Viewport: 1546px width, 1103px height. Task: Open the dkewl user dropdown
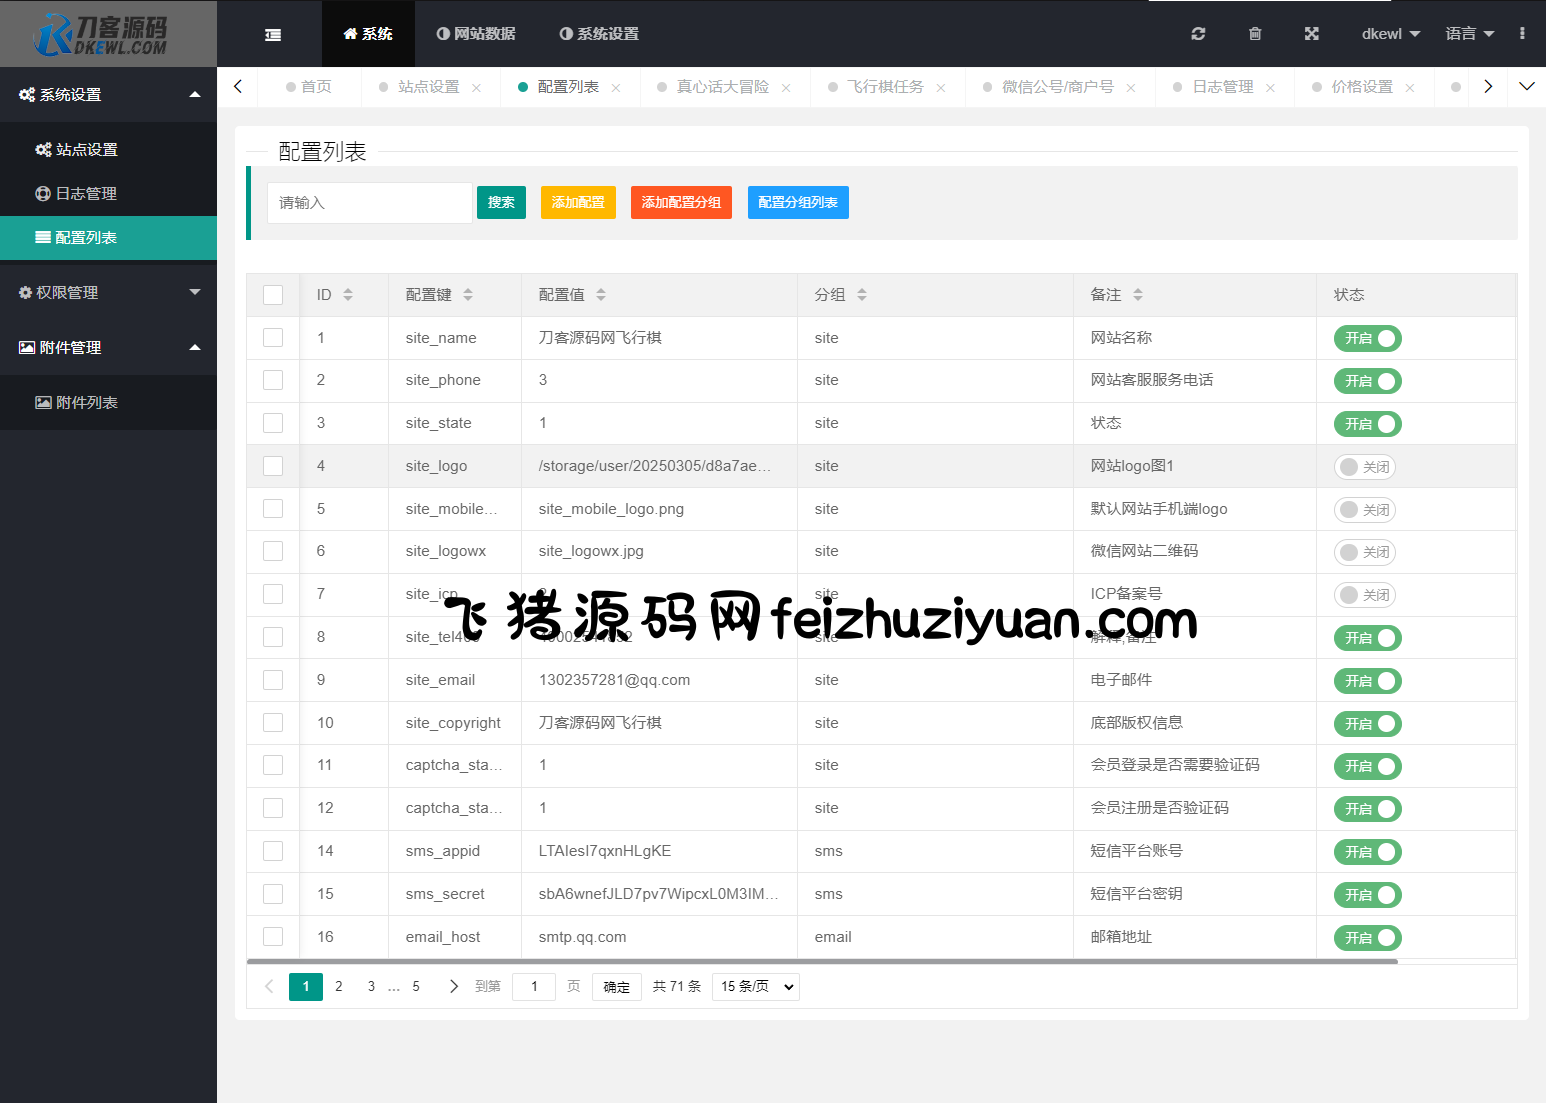pyautogui.click(x=1390, y=34)
